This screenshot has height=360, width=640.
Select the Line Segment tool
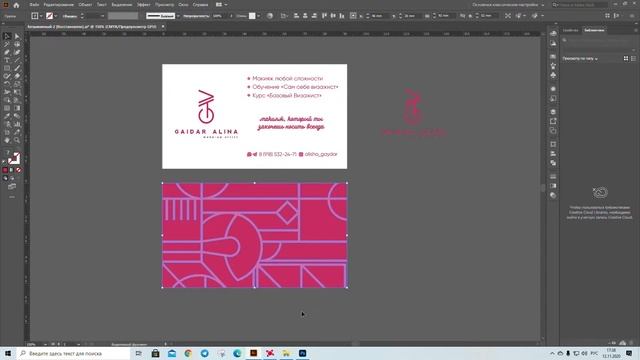tap(17, 60)
